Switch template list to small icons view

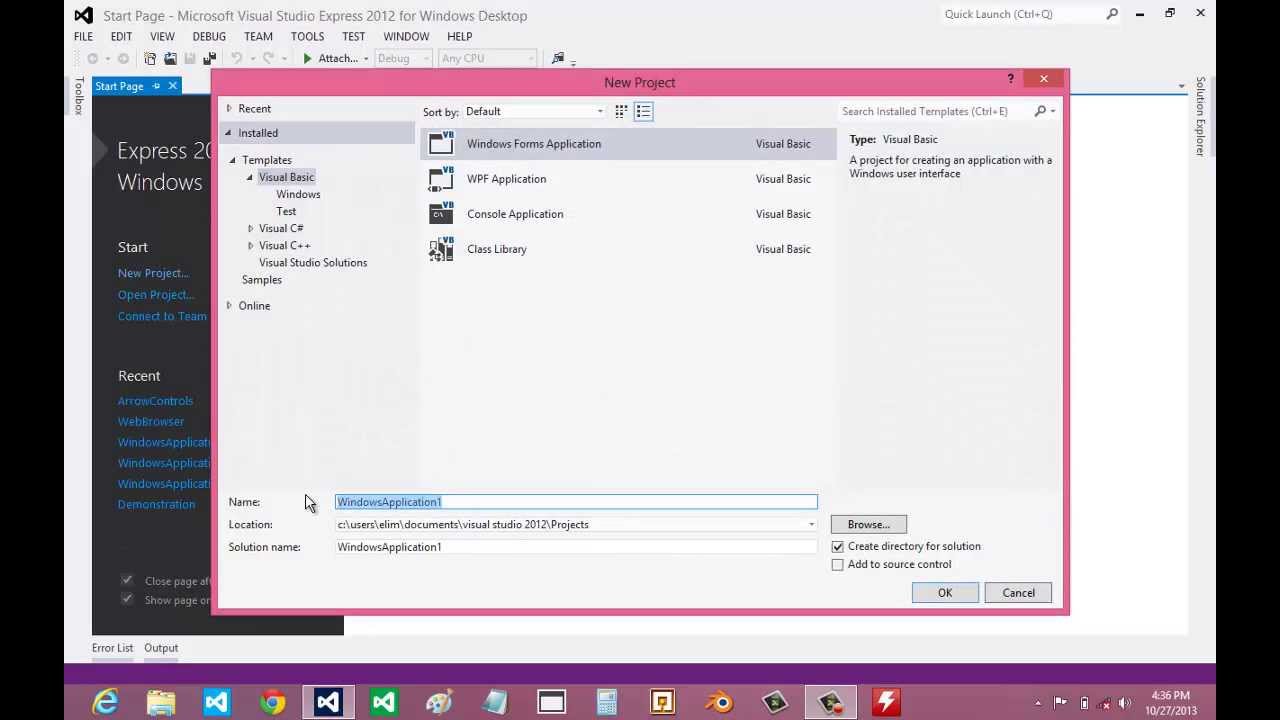point(621,111)
